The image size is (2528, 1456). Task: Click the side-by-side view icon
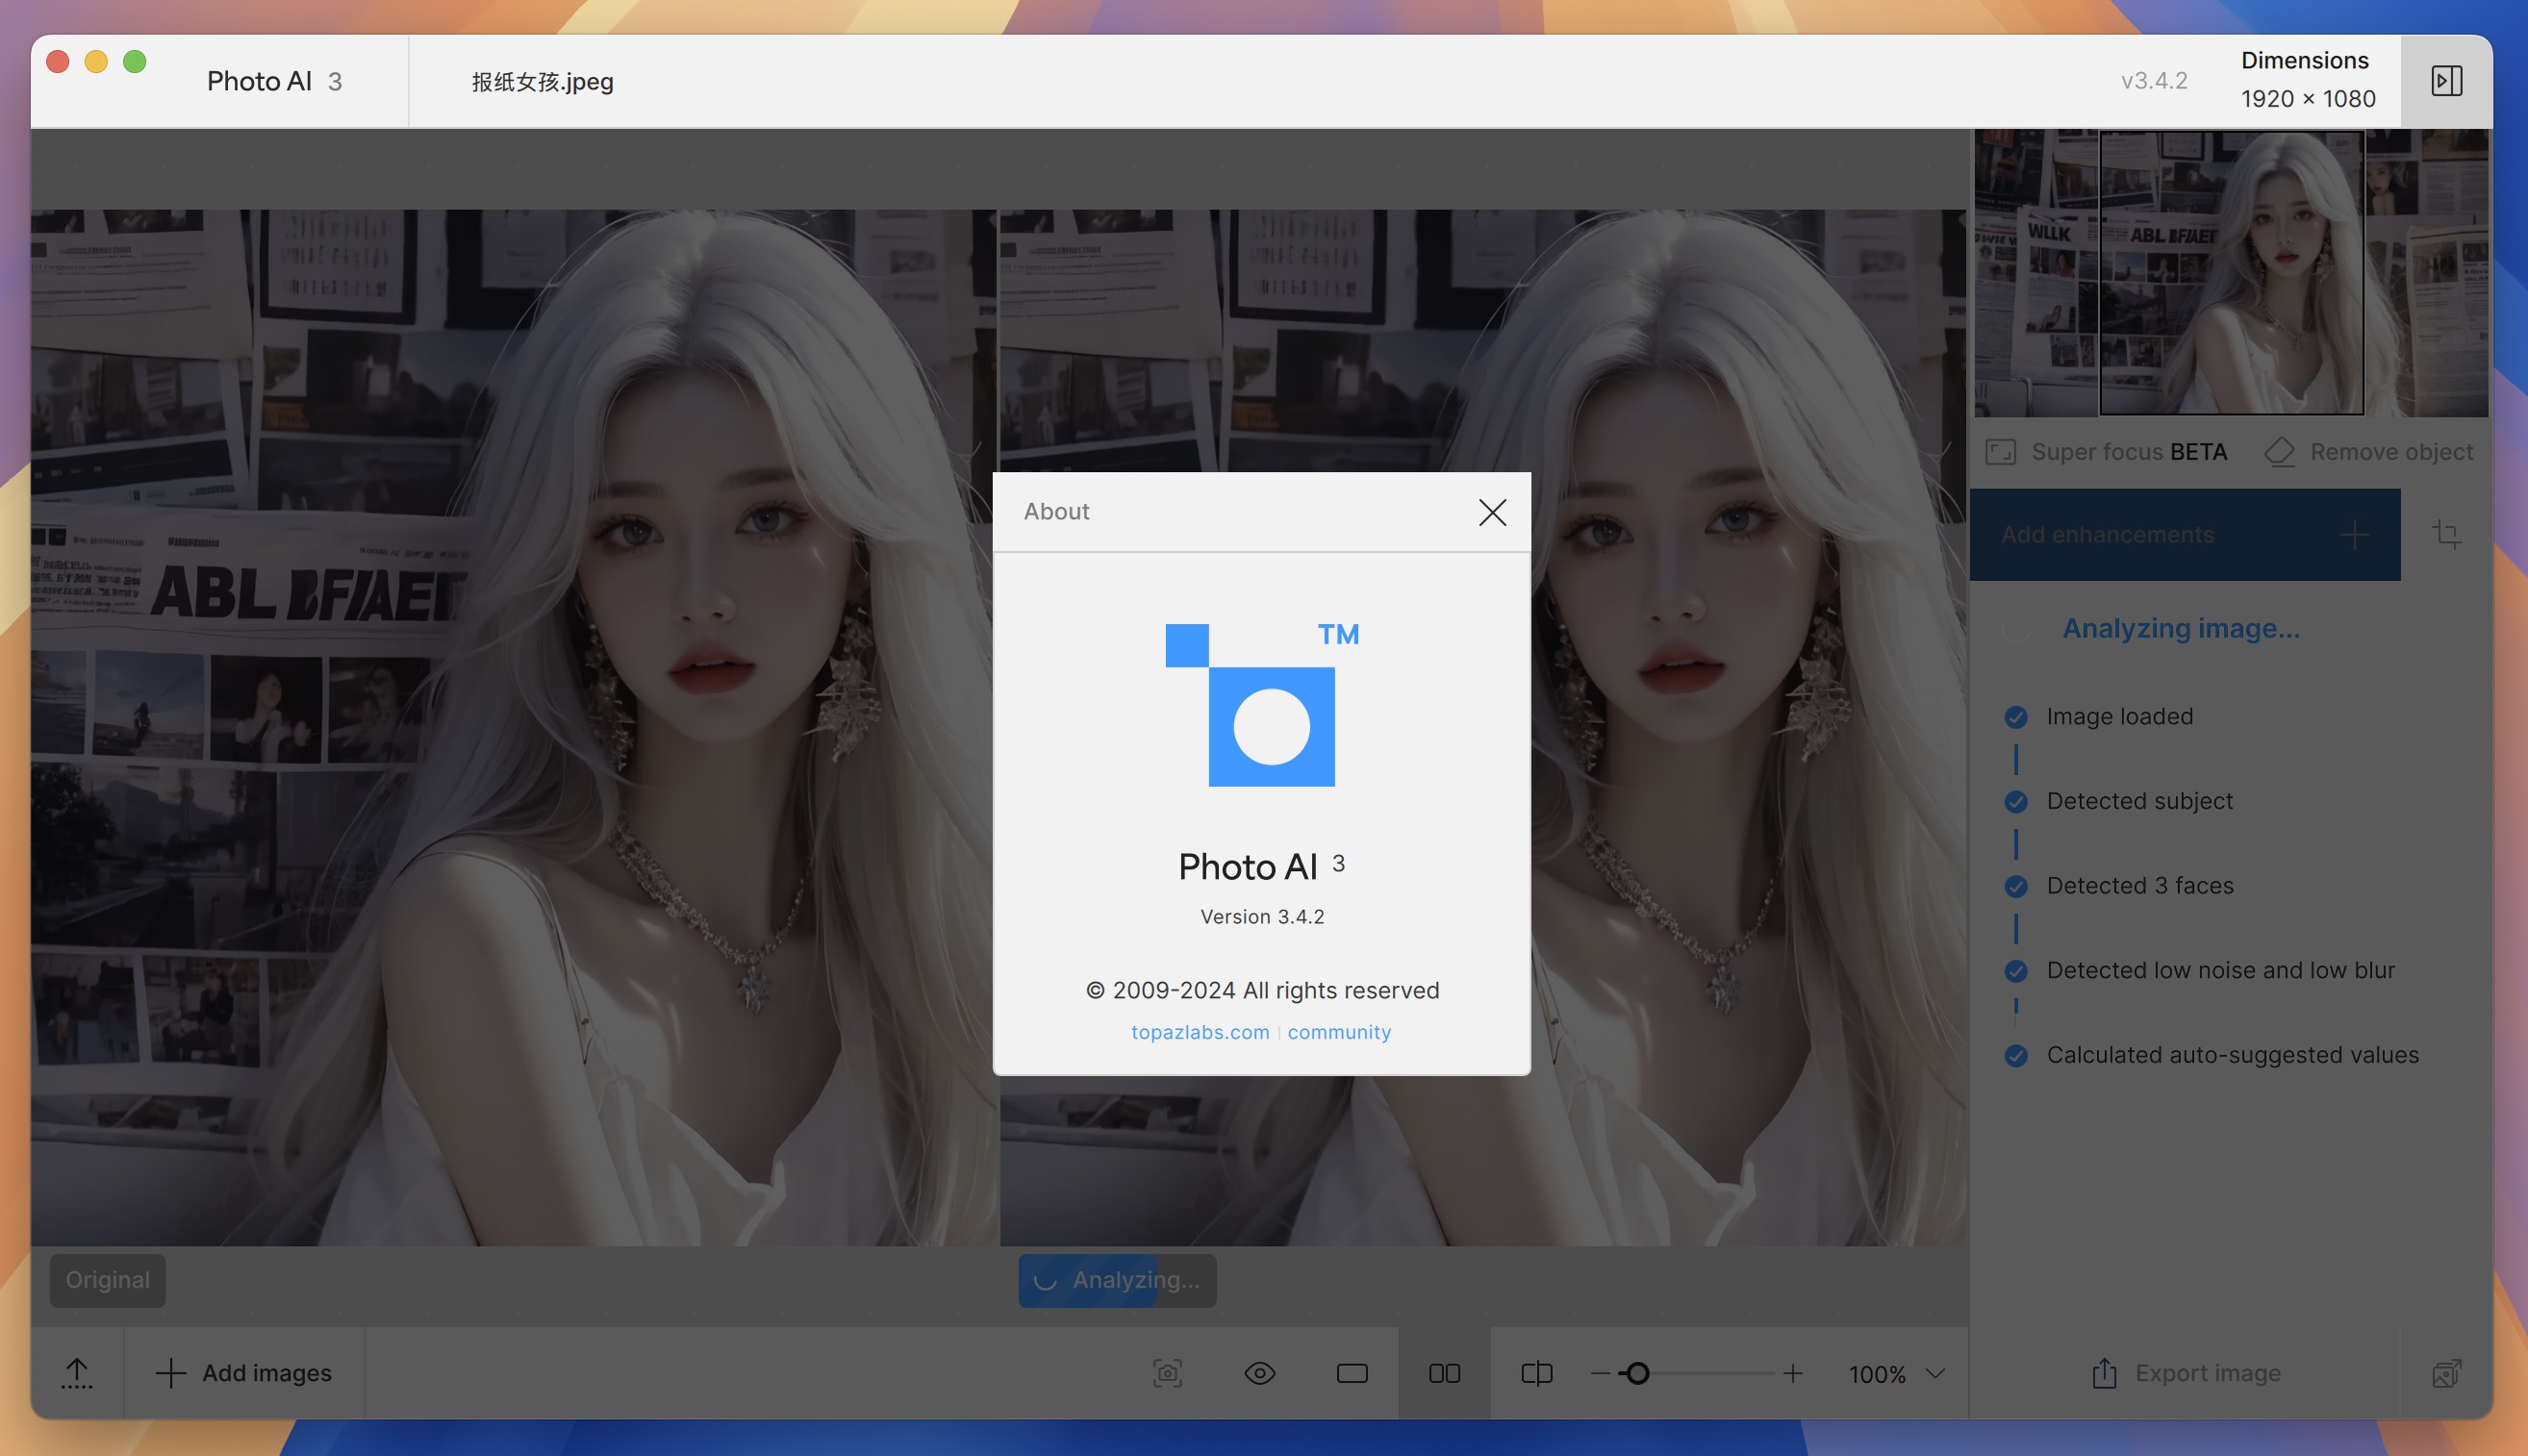pyautogui.click(x=1445, y=1372)
